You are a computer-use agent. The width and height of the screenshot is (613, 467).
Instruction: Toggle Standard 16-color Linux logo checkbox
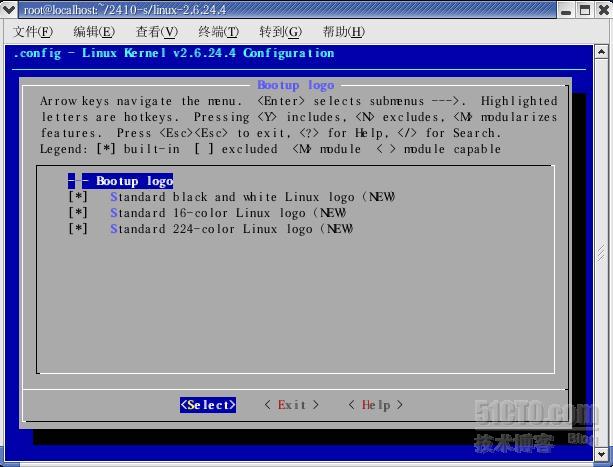78,213
